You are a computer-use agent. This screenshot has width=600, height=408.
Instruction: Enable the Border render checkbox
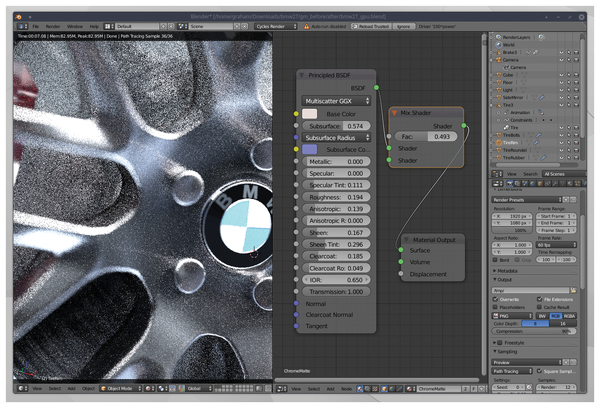coord(495,260)
